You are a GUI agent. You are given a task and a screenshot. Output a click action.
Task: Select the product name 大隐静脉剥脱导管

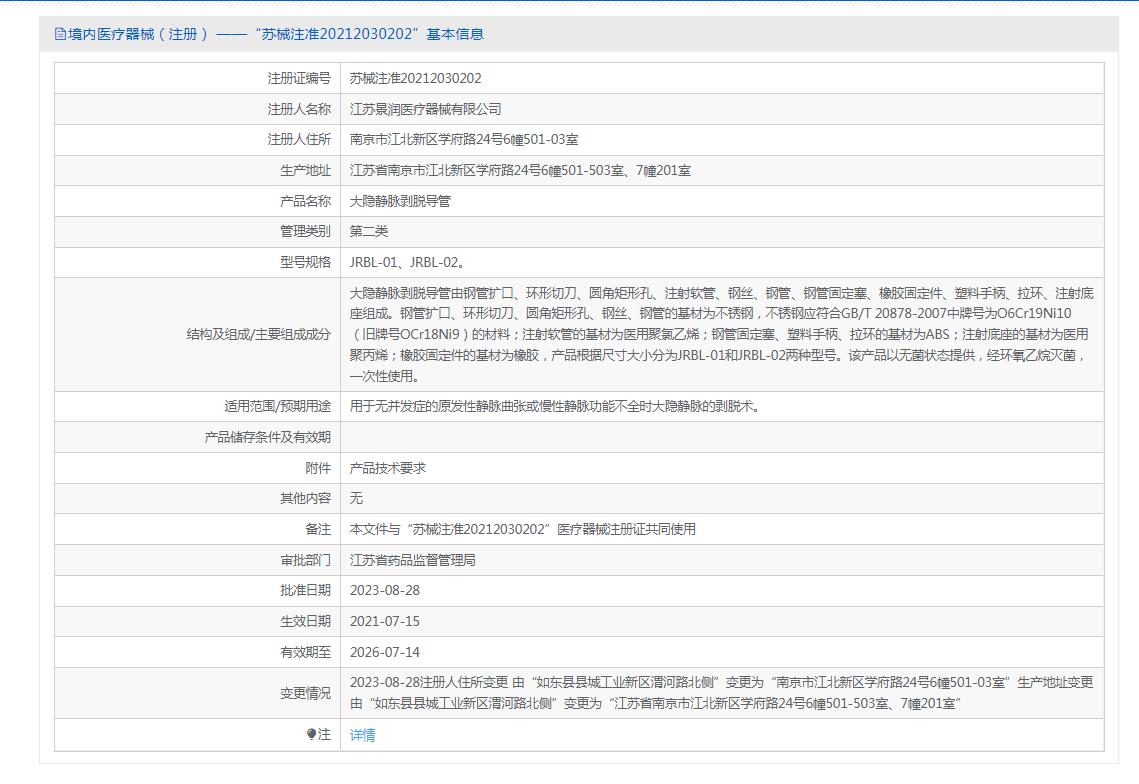[x=400, y=201]
